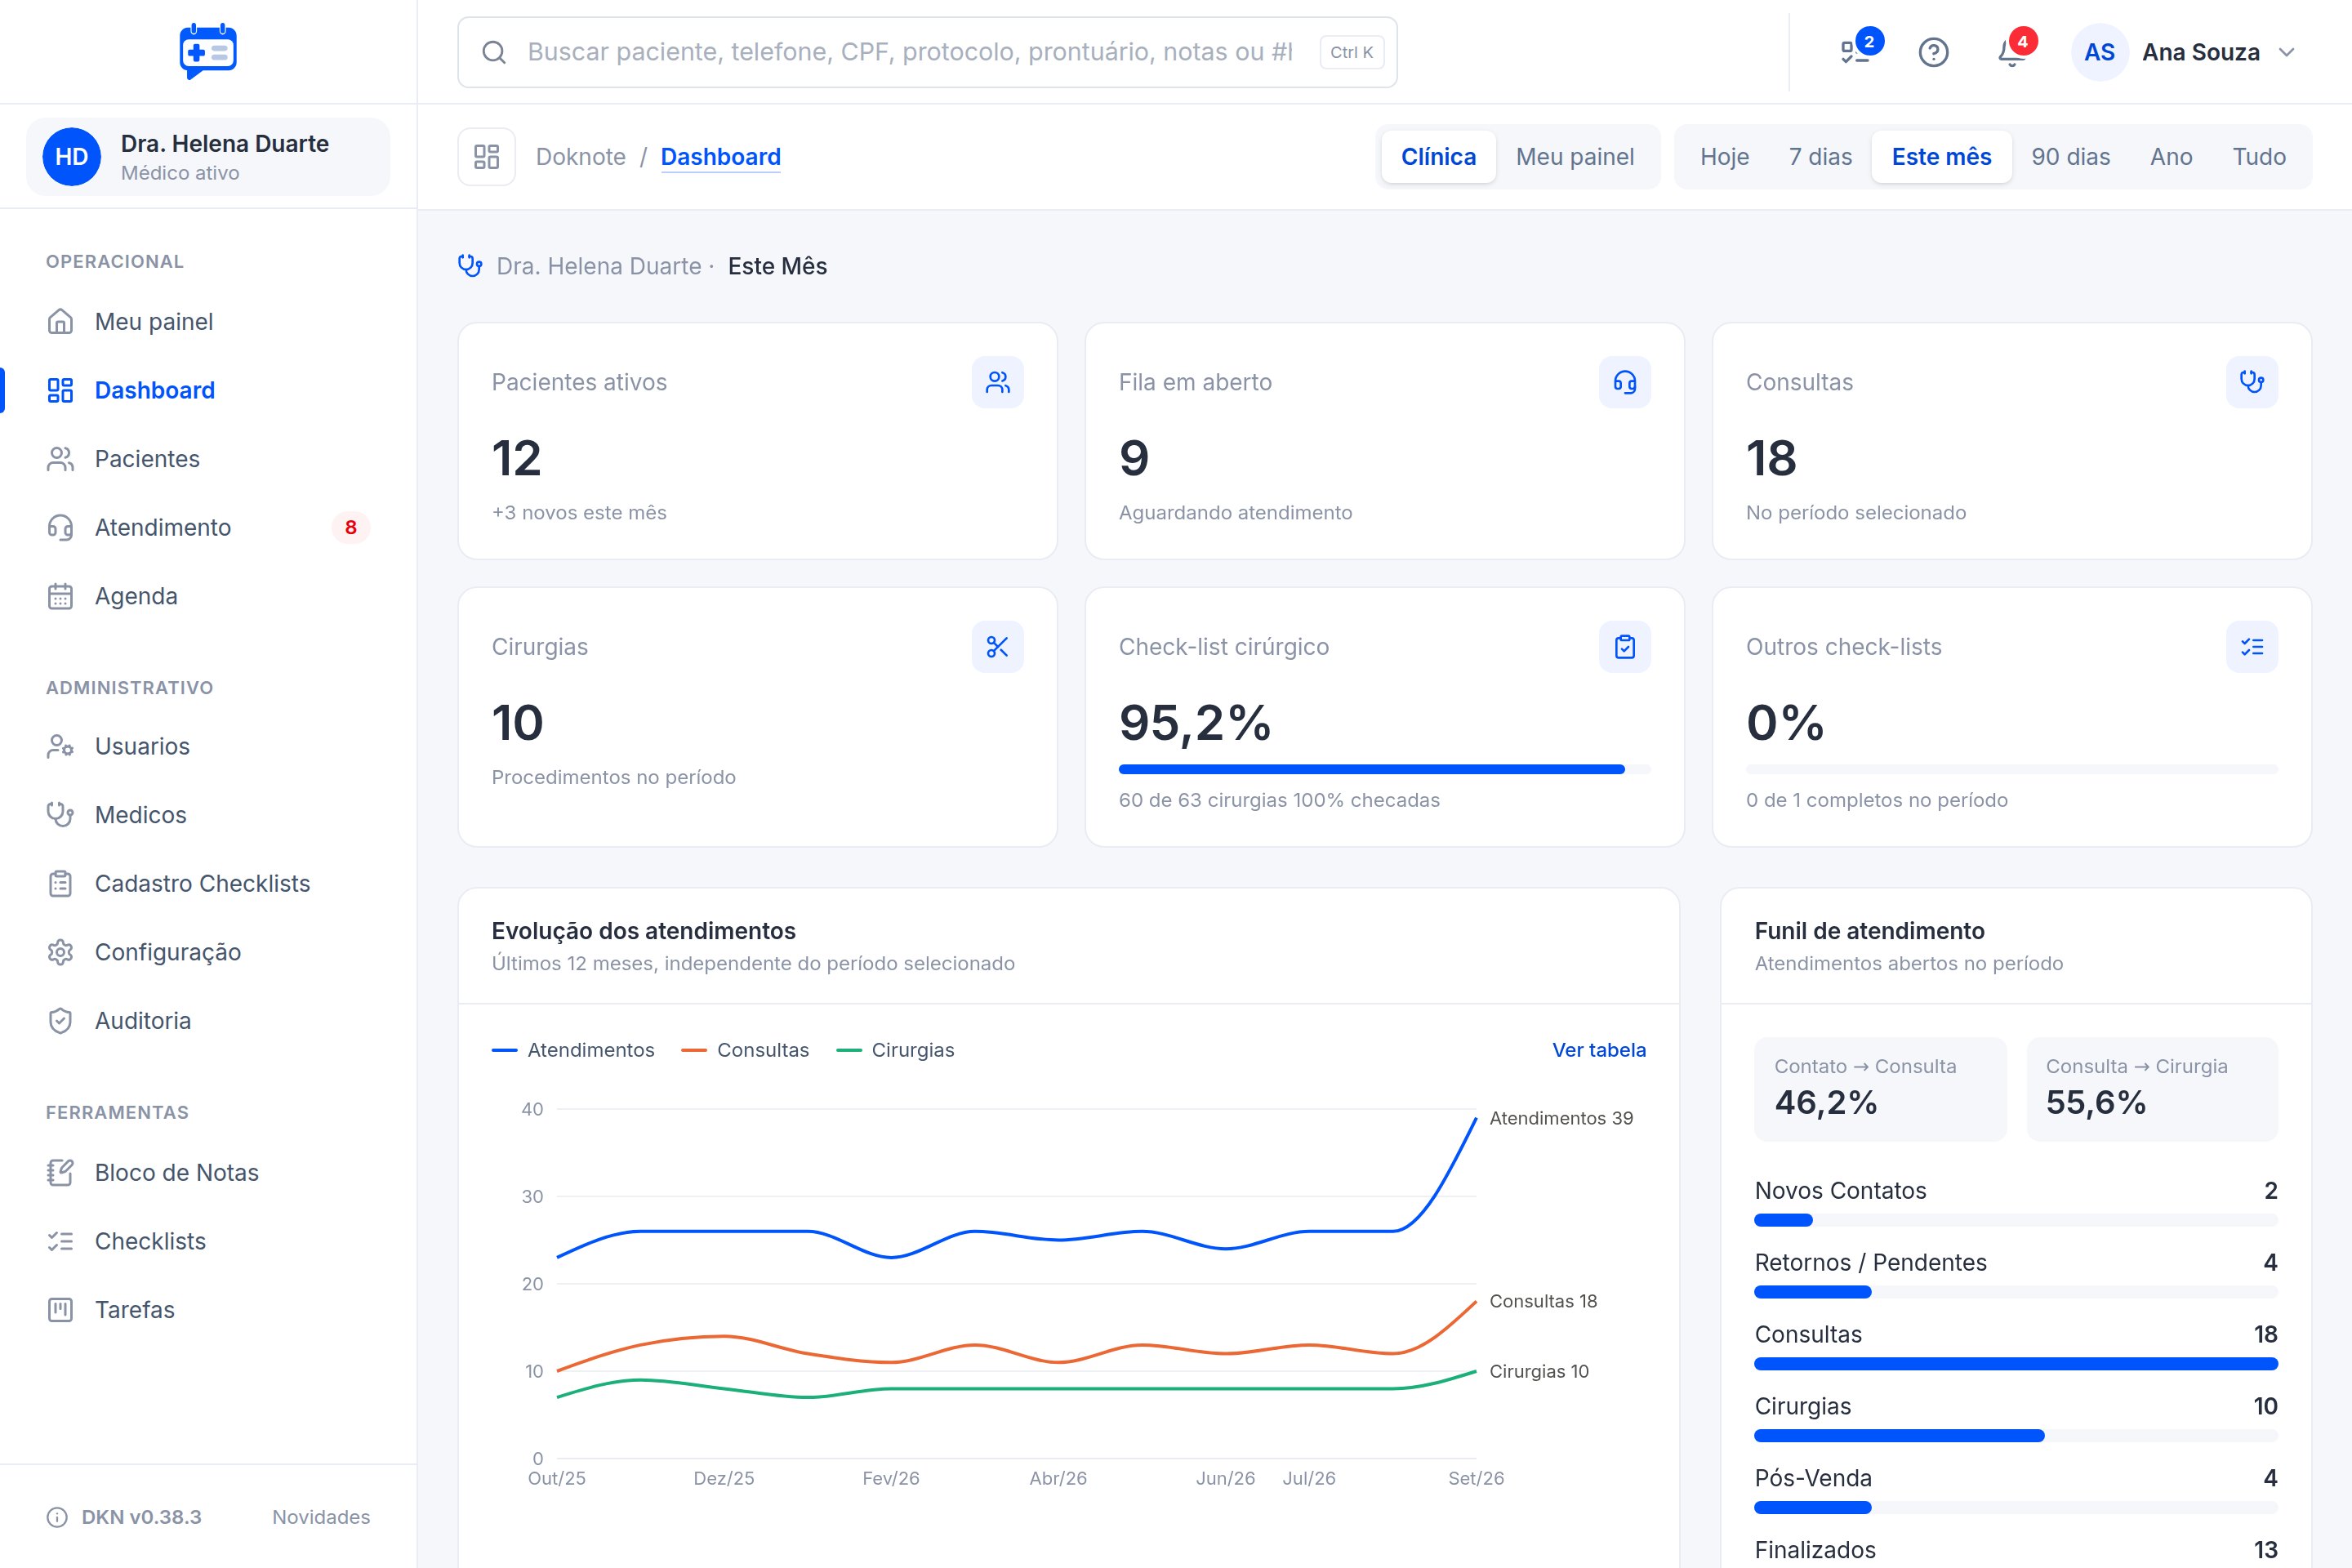The image size is (2352, 1568).
Task: Open the Ver tabela link
Action: 1598,1050
